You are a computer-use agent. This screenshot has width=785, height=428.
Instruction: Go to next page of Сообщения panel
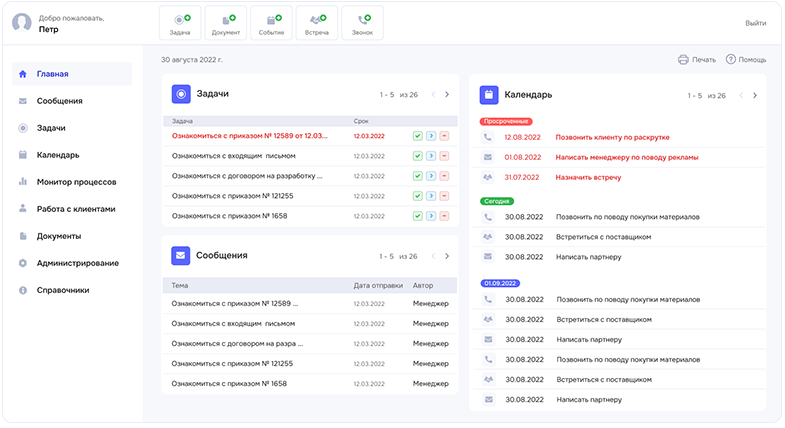pyautogui.click(x=447, y=256)
